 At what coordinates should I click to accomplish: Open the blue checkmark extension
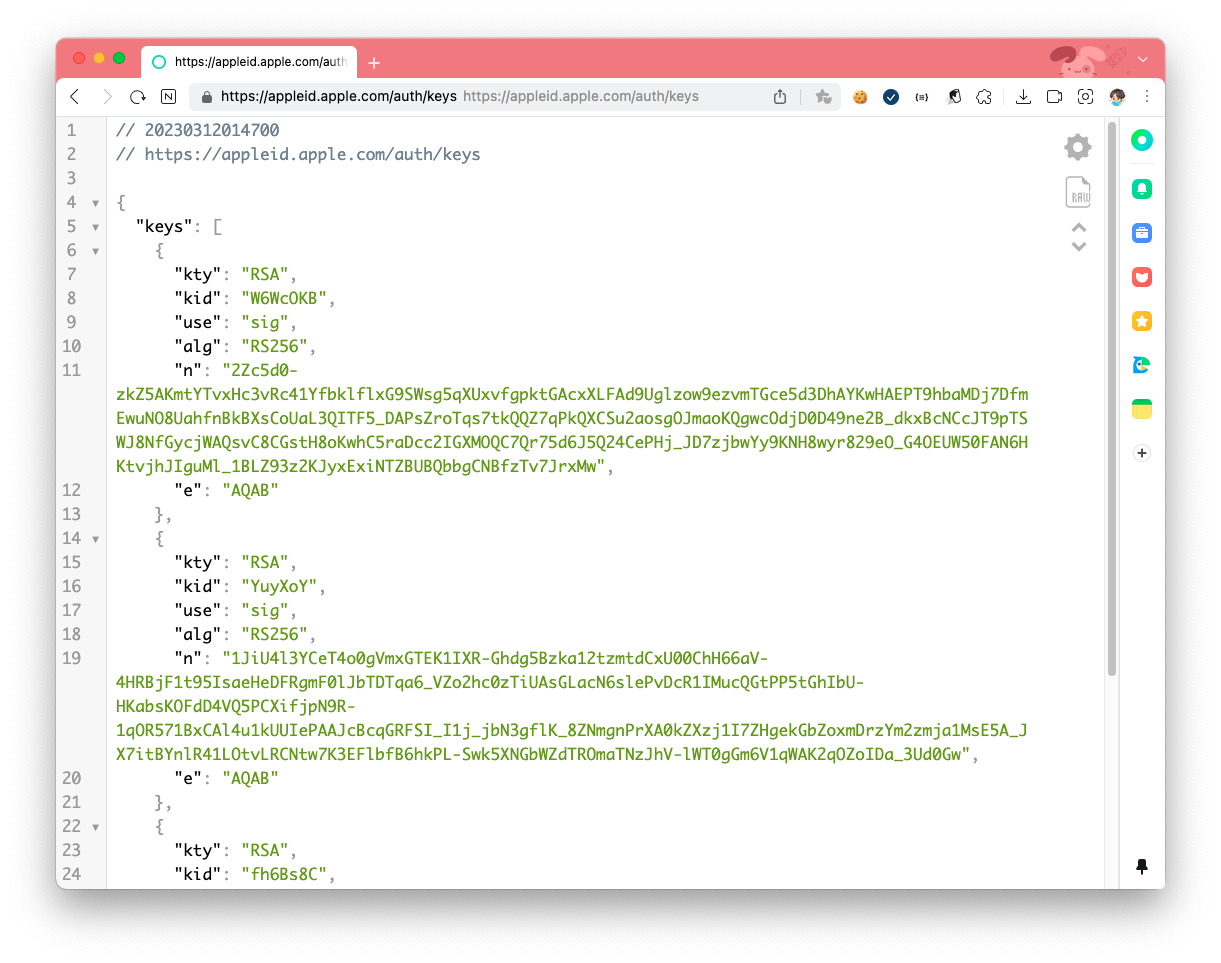(891, 97)
